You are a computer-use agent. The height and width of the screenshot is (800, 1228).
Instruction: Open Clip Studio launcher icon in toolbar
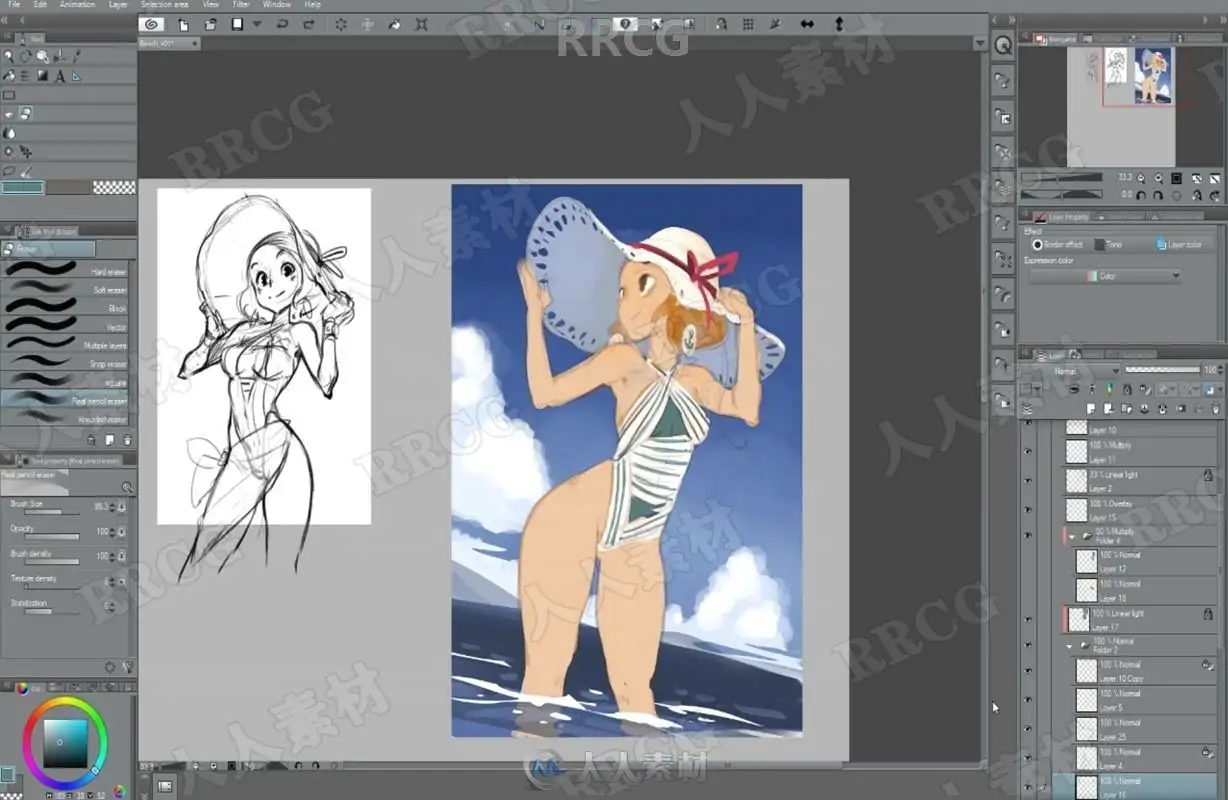pos(151,24)
